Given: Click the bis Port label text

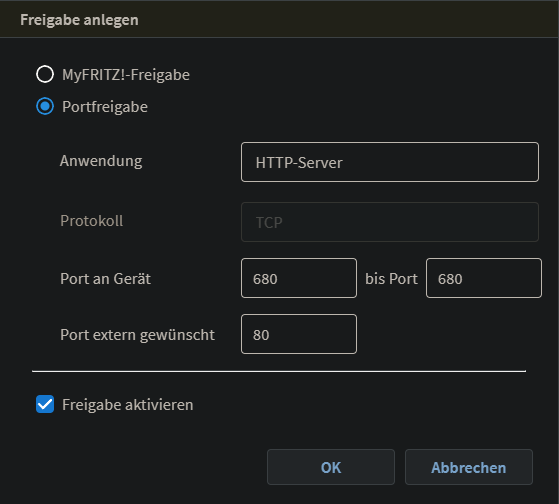Looking at the screenshot, I should (391, 279).
